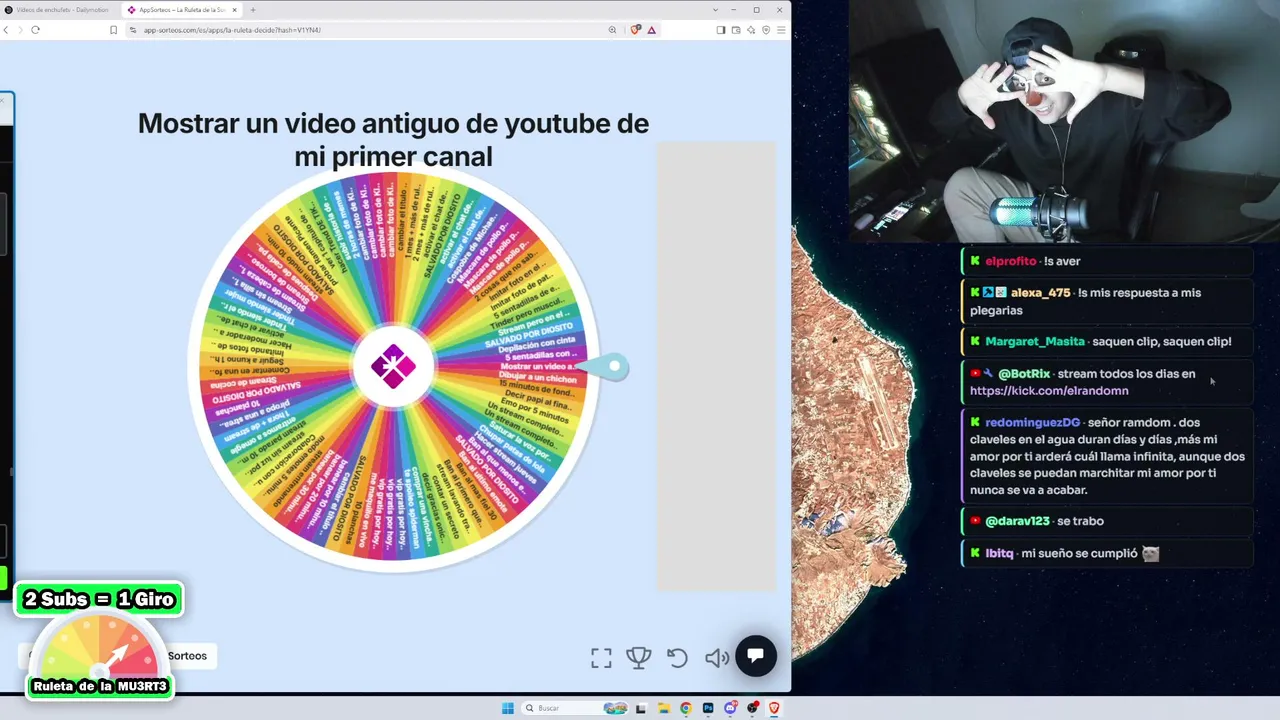
Task: Open site settings icon in address bar
Action: coord(134,30)
